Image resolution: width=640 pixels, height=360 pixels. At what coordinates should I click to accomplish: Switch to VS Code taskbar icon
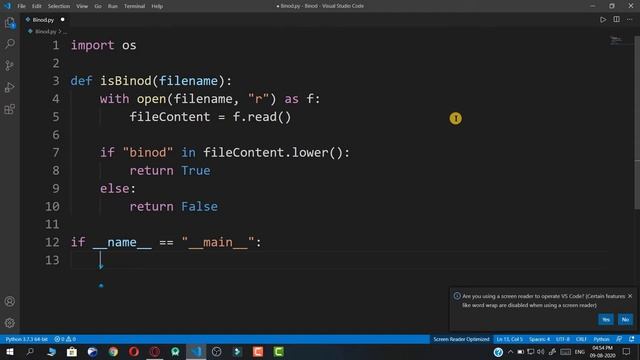[196, 352]
